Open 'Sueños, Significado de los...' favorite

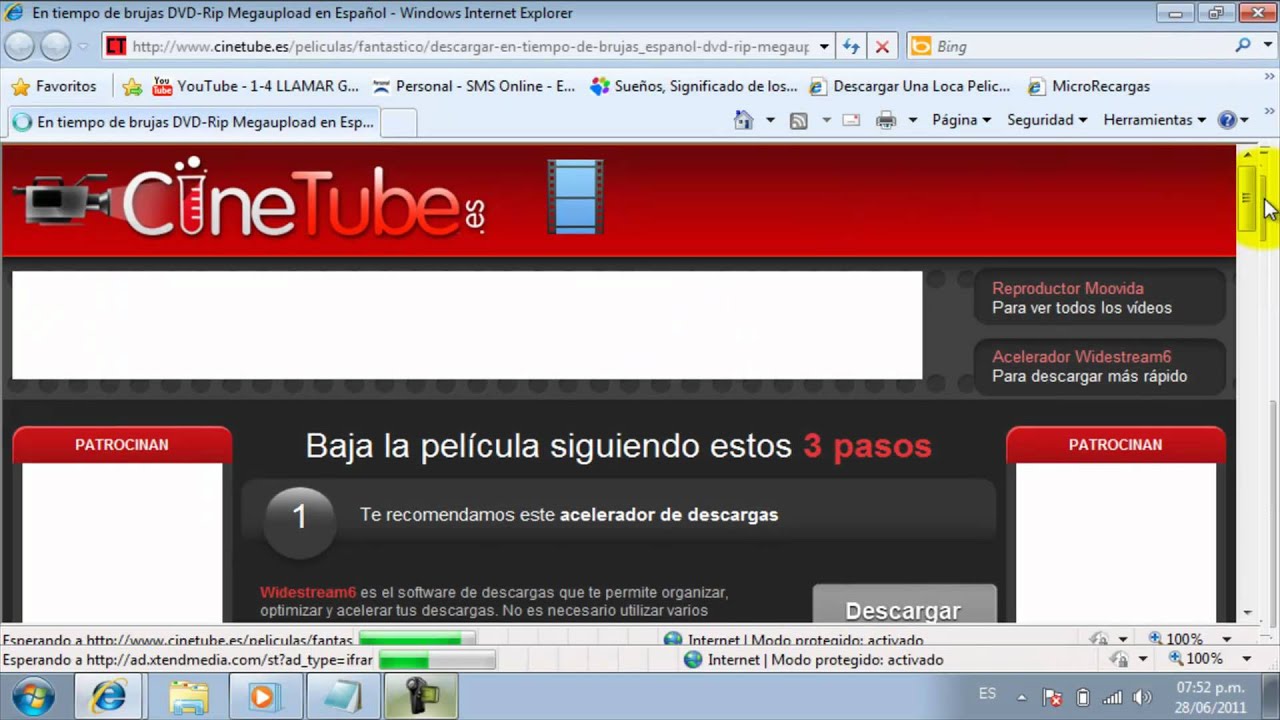coord(694,87)
